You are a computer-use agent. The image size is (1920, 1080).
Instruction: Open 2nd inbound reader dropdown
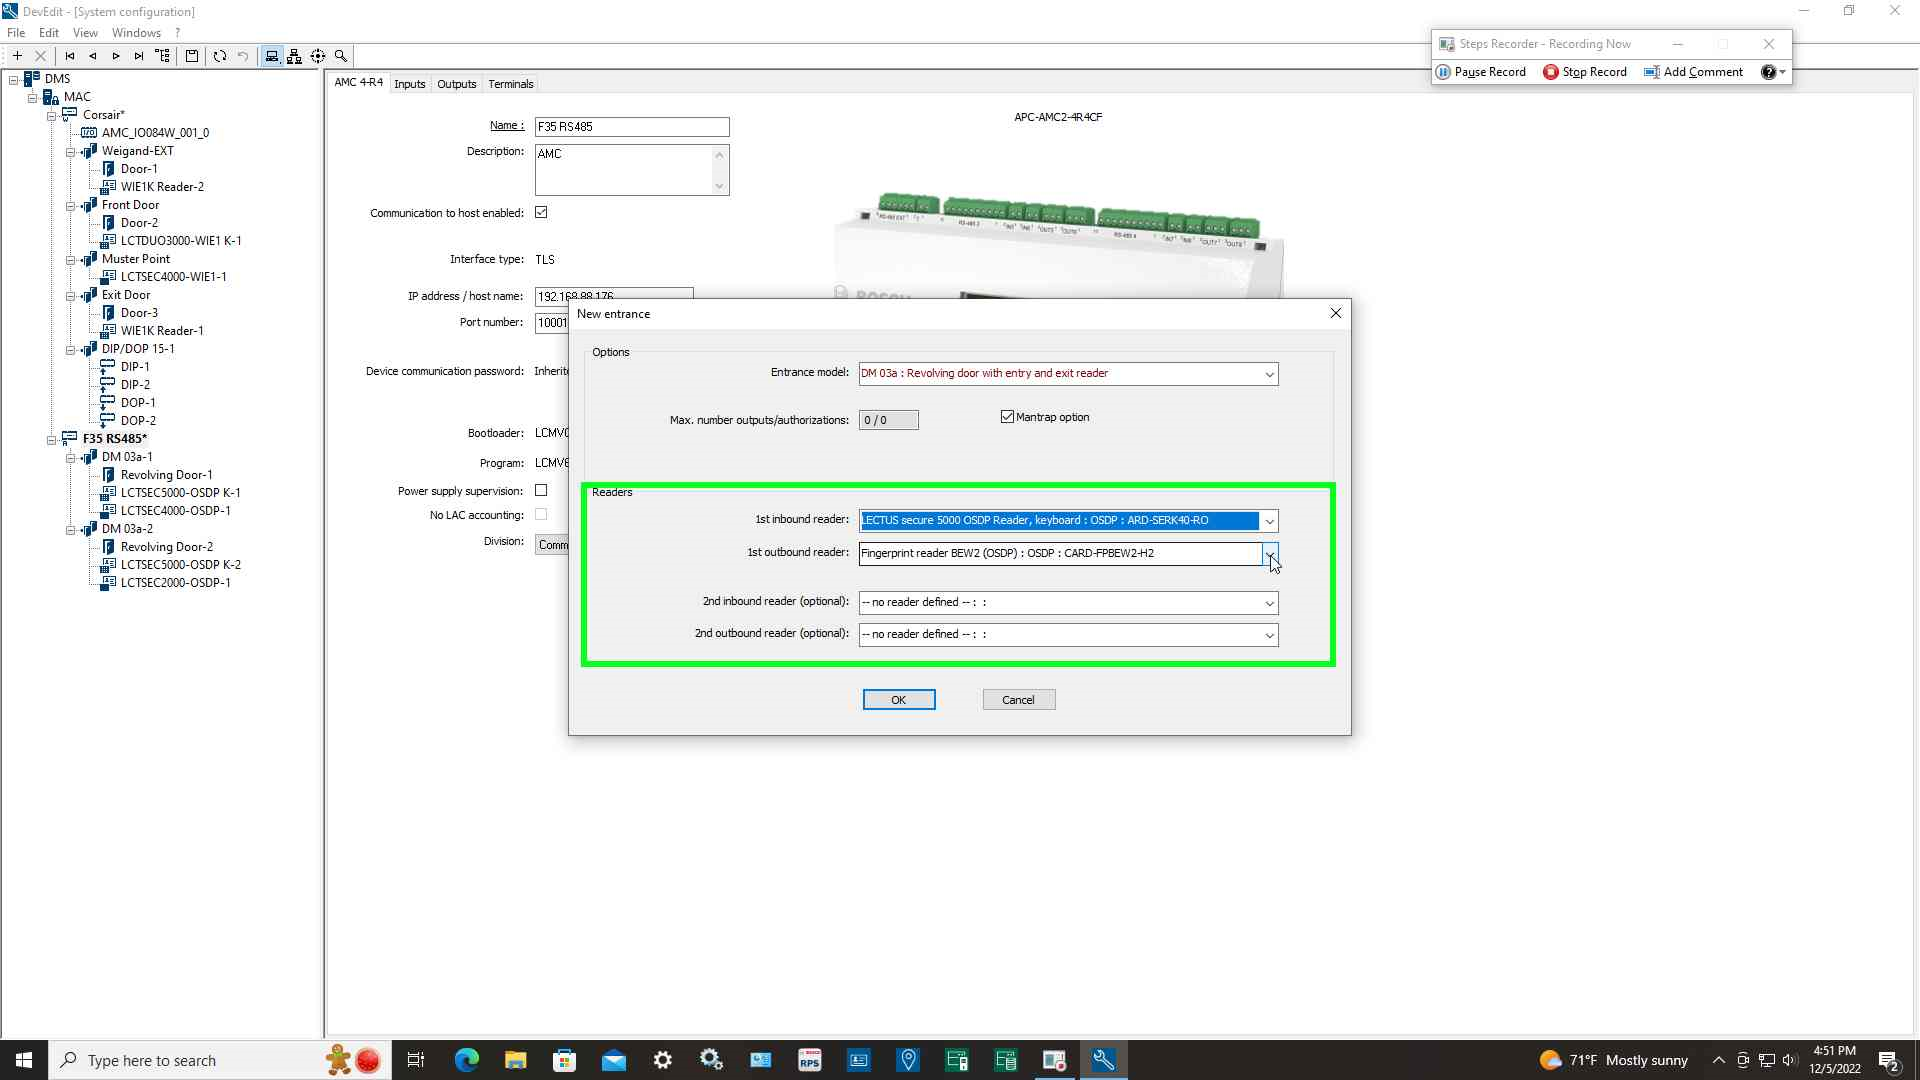point(1269,603)
